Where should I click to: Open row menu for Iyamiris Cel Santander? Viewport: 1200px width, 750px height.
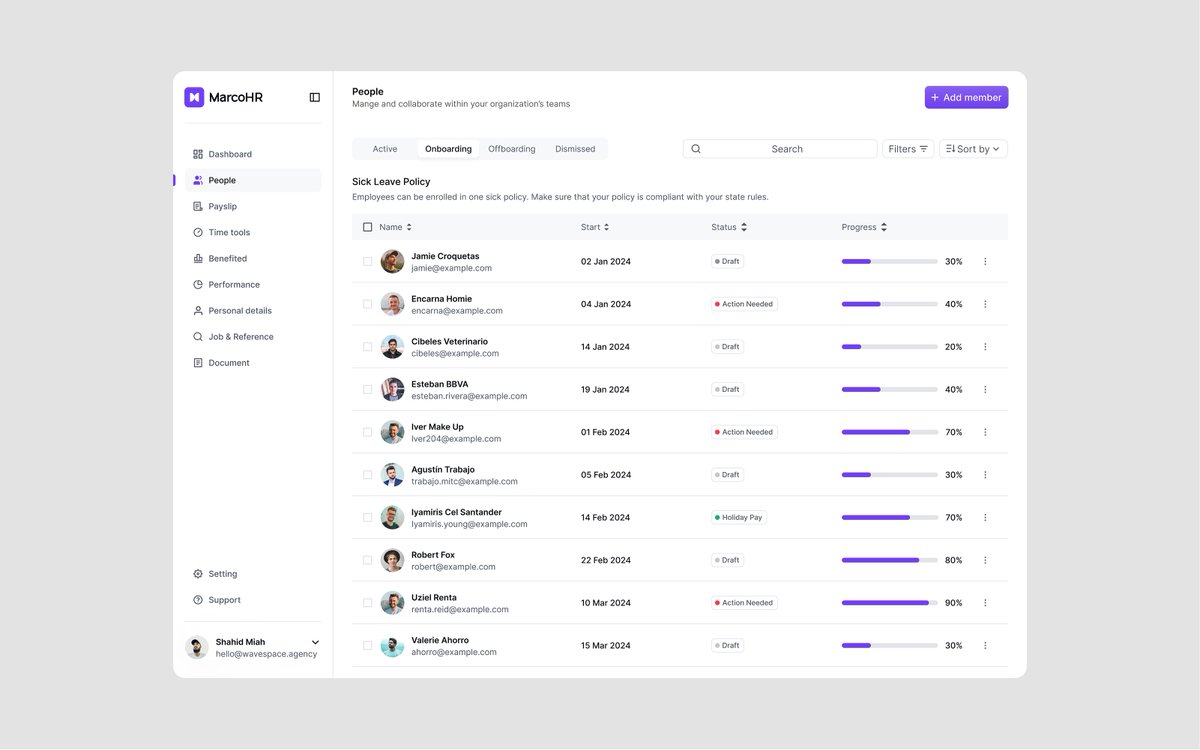(985, 517)
